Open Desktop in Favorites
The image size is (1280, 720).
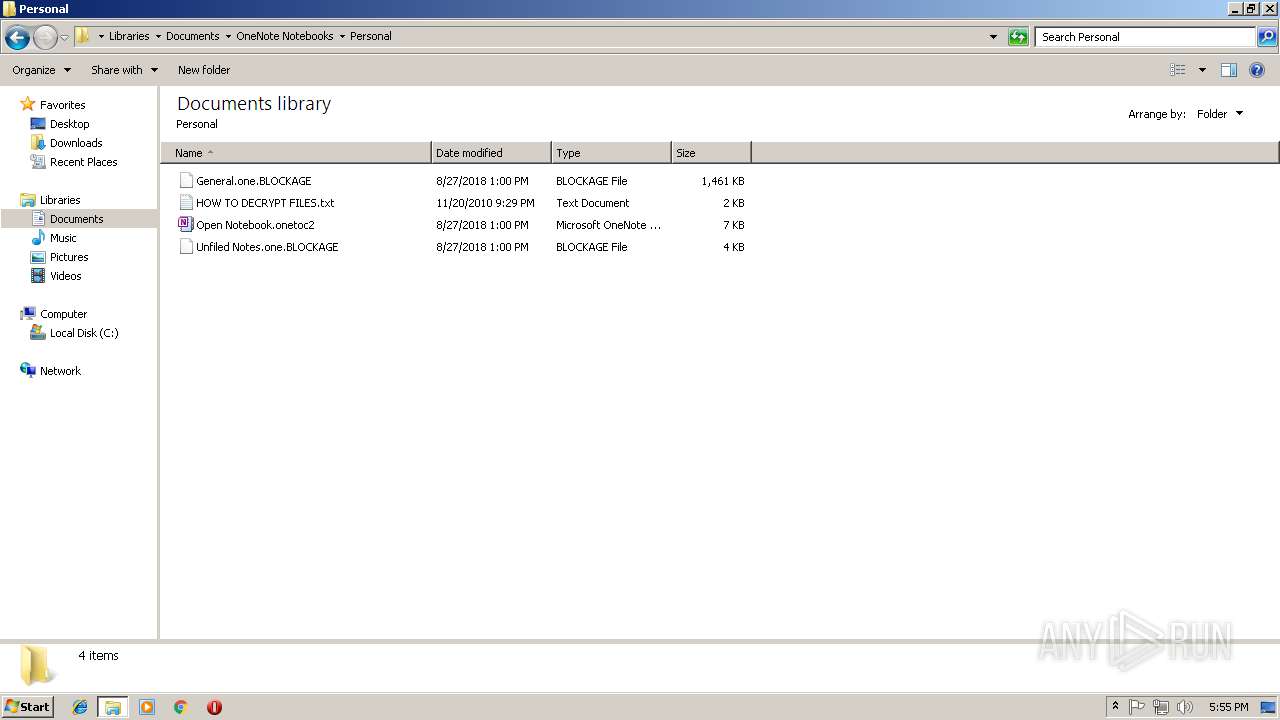69,124
